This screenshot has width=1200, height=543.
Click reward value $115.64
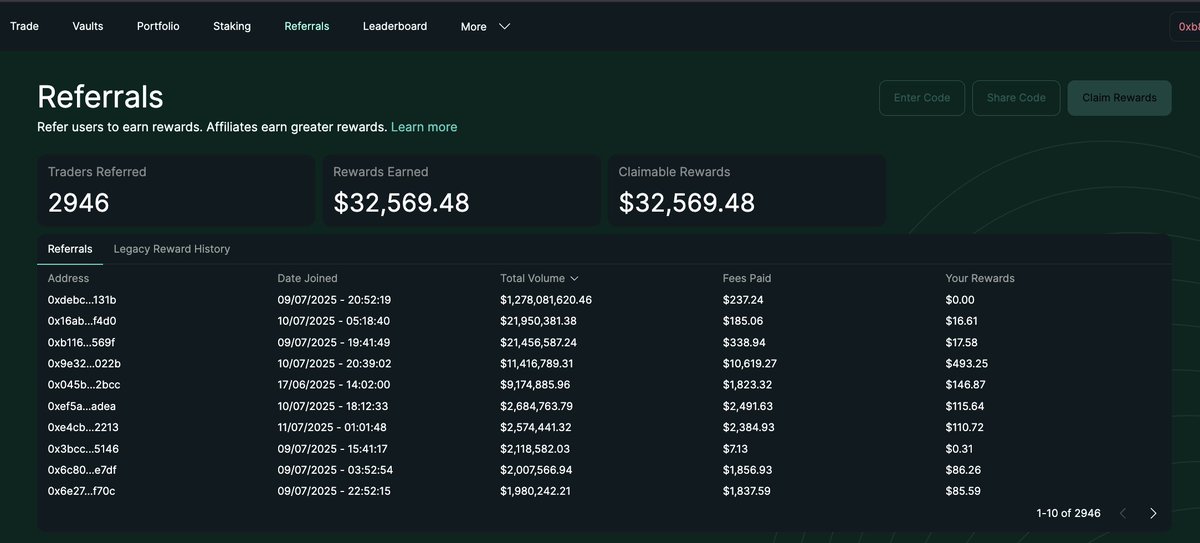coord(965,406)
